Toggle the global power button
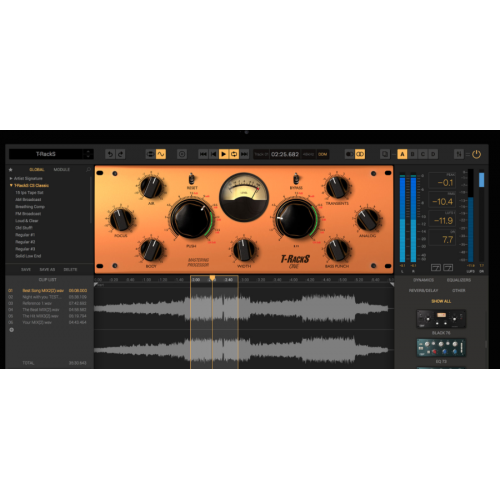Screen dimensions: 500x500 click(x=477, y=154)
